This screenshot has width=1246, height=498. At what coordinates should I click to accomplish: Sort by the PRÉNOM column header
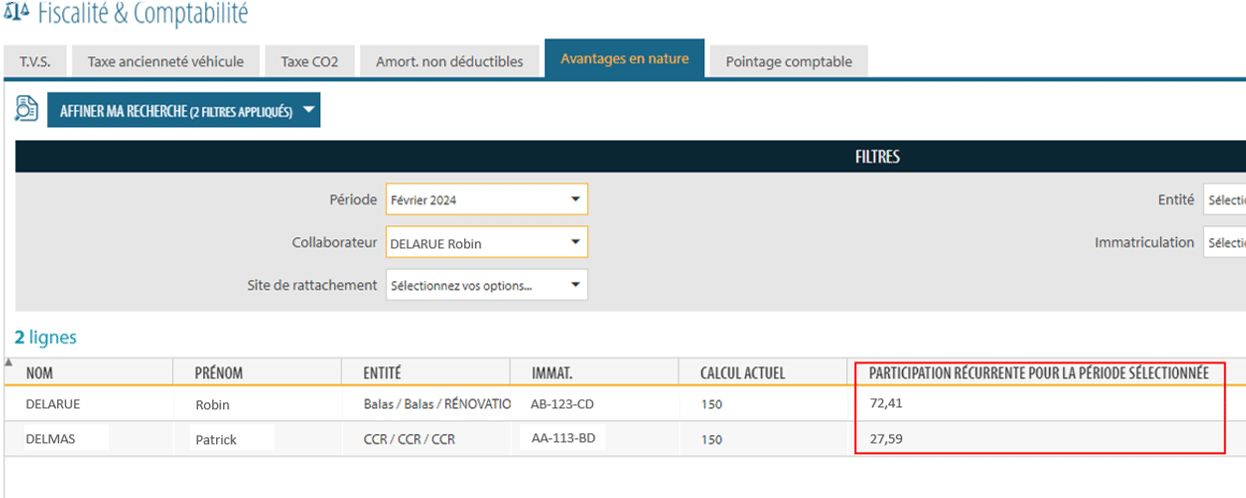(x=219, y=373)
